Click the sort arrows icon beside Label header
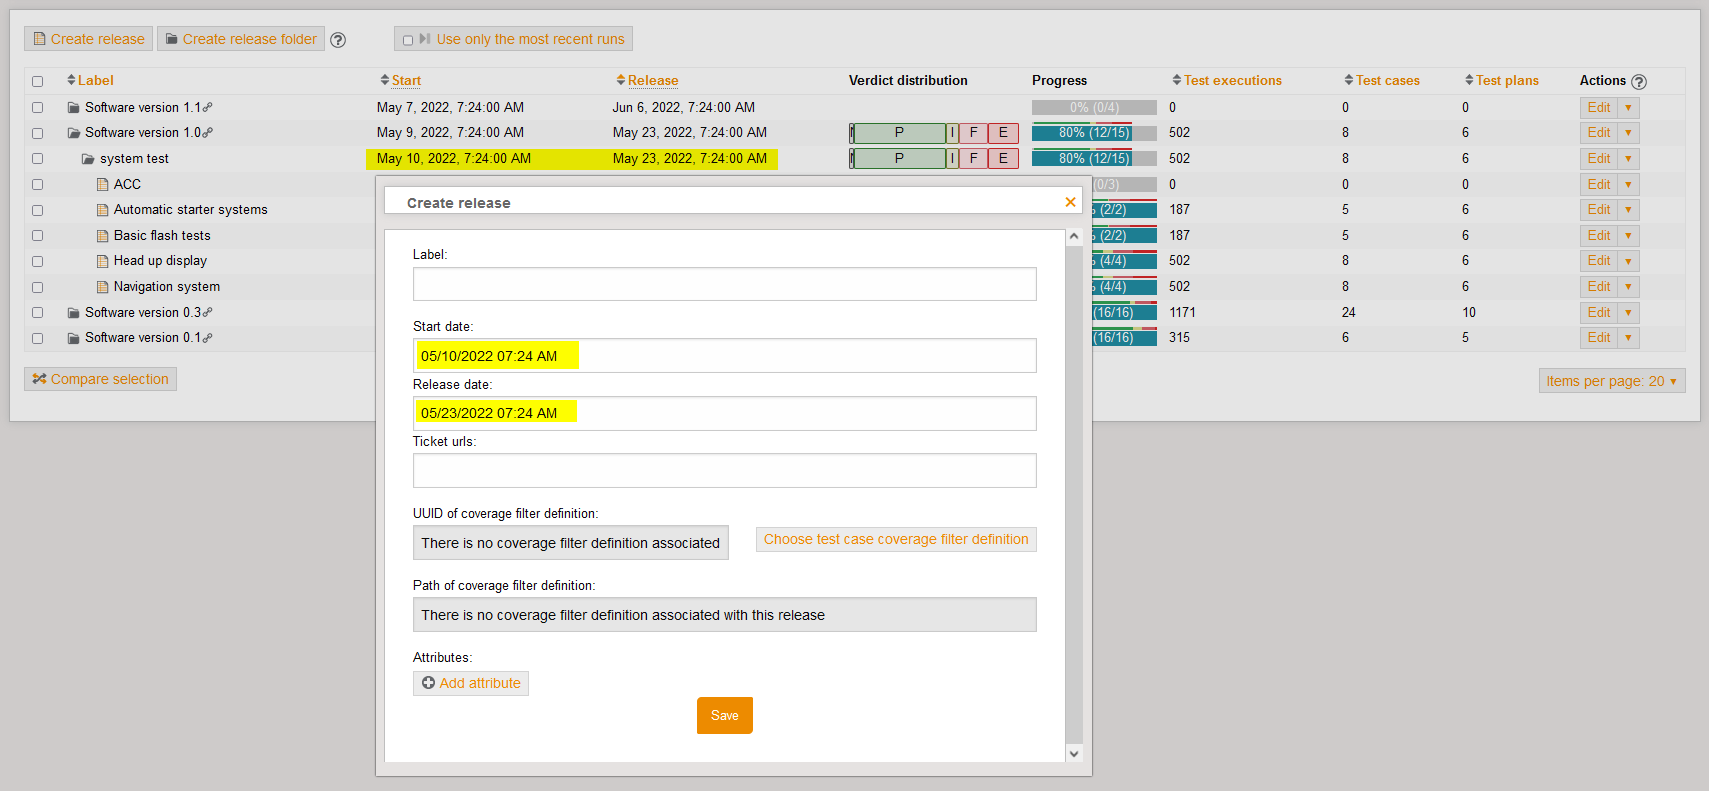 [x=71, y=80]
